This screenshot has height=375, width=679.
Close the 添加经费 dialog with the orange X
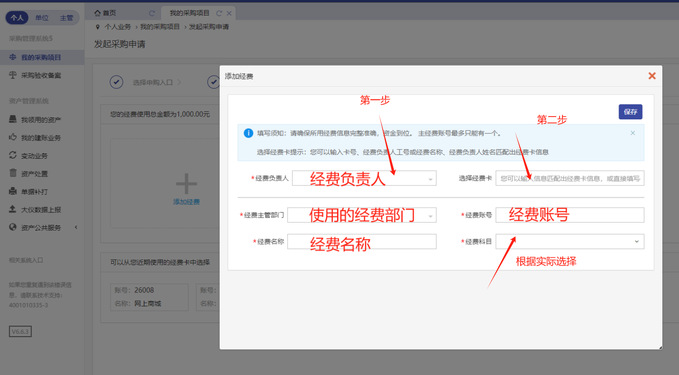coord(652,76)
